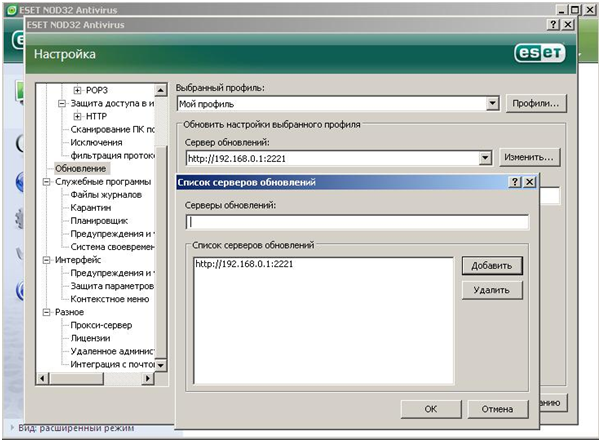Cancel with the Отмена button
This screenshot has width=601, height=442.
click(498, 409)
